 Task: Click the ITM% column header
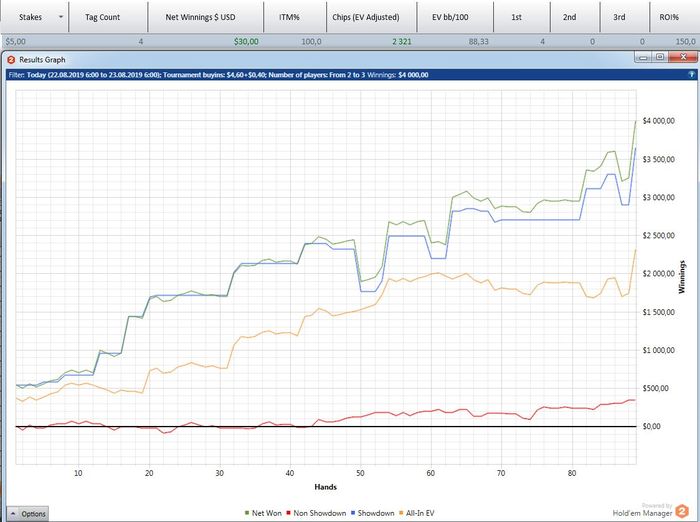point(289,17)
